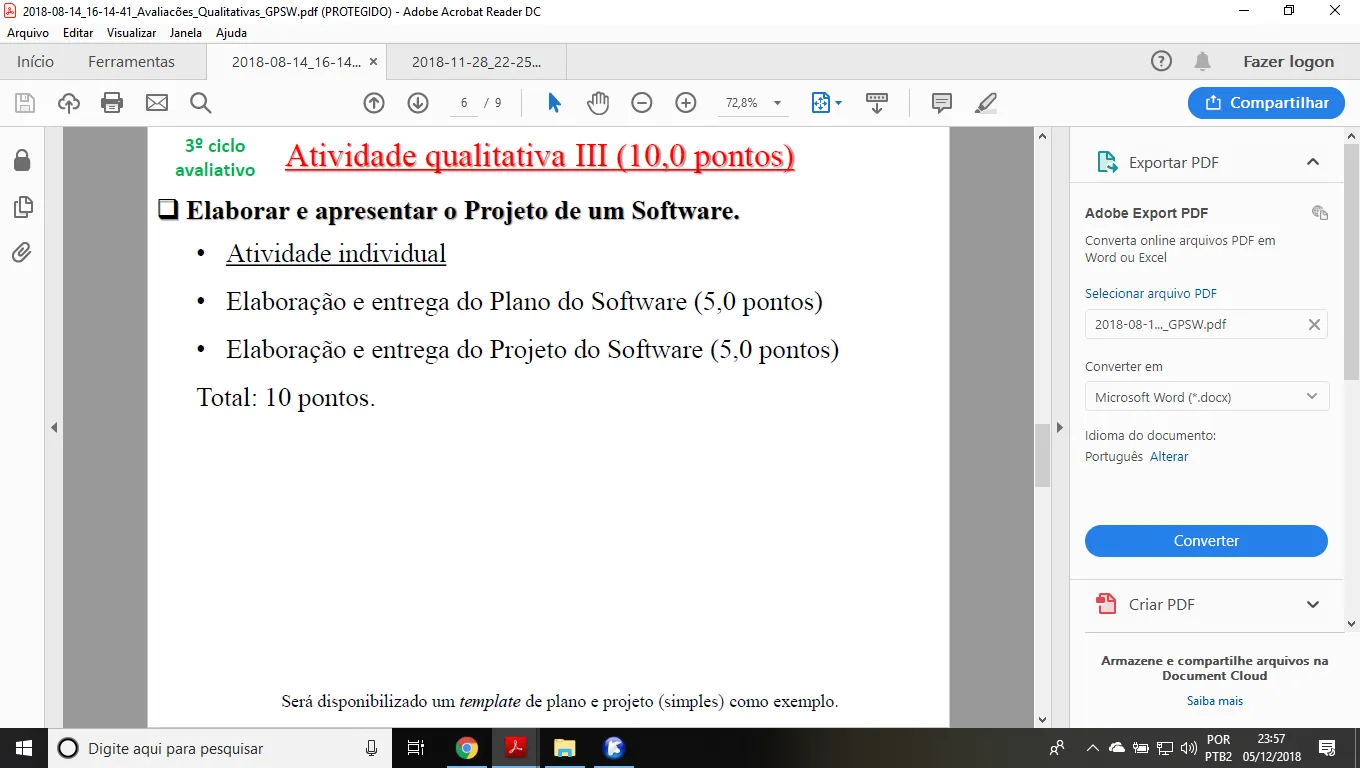Image resolution: width=1360 pixels, height=768 pixels.
Task: Switch to the Ferramentas tab
Action: tap(131, 61)
